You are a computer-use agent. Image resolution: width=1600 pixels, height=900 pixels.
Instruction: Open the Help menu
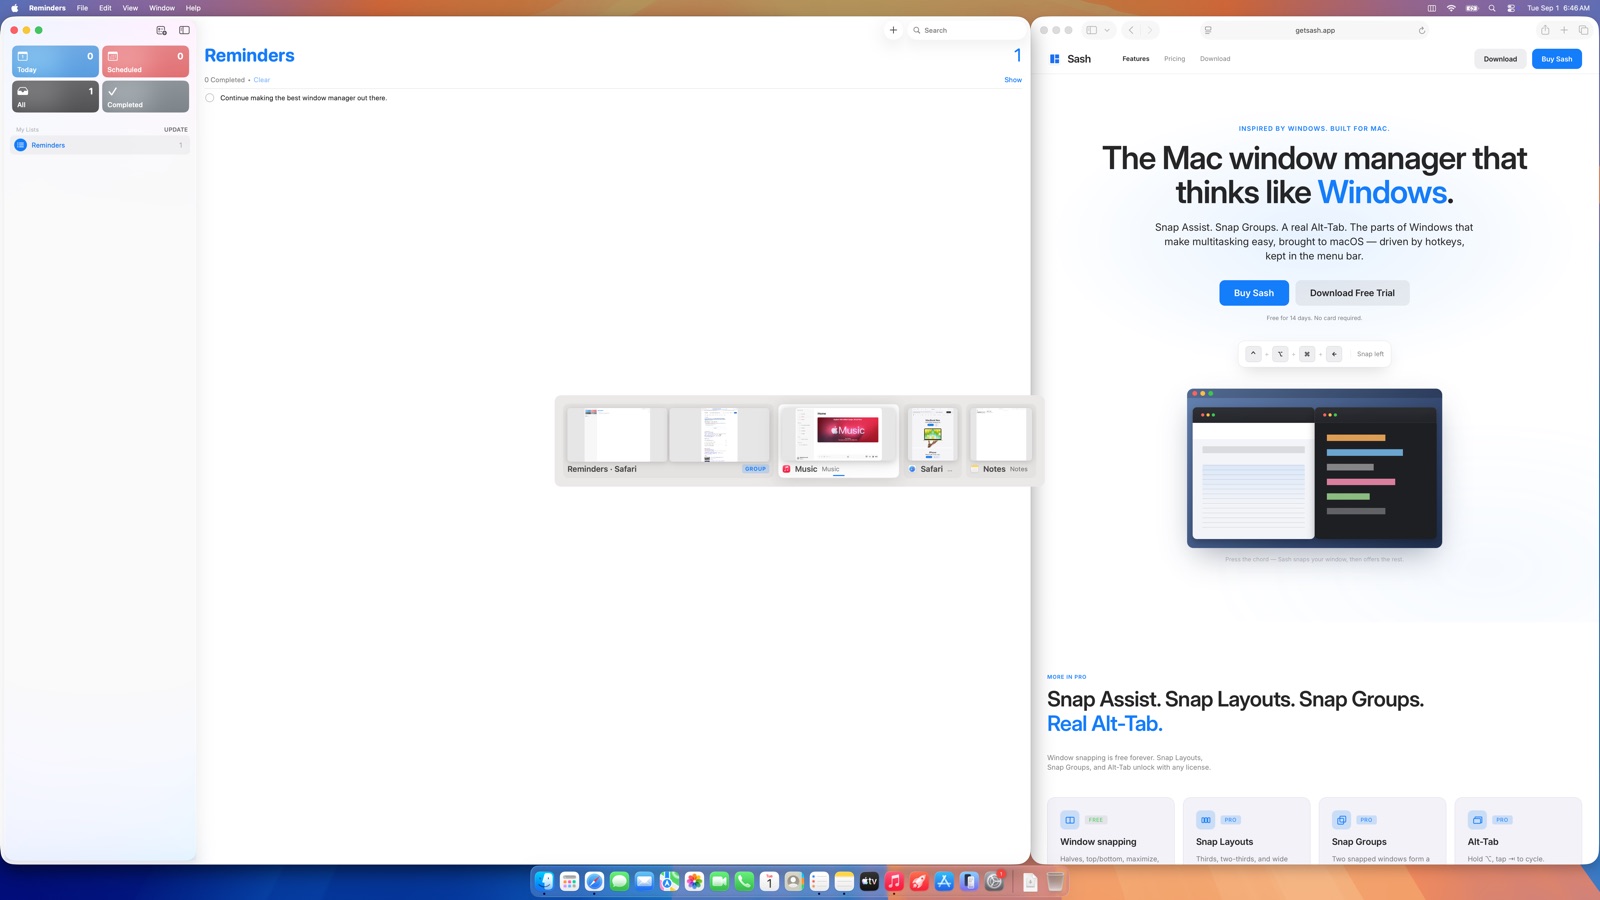click(x=193, y=8)
